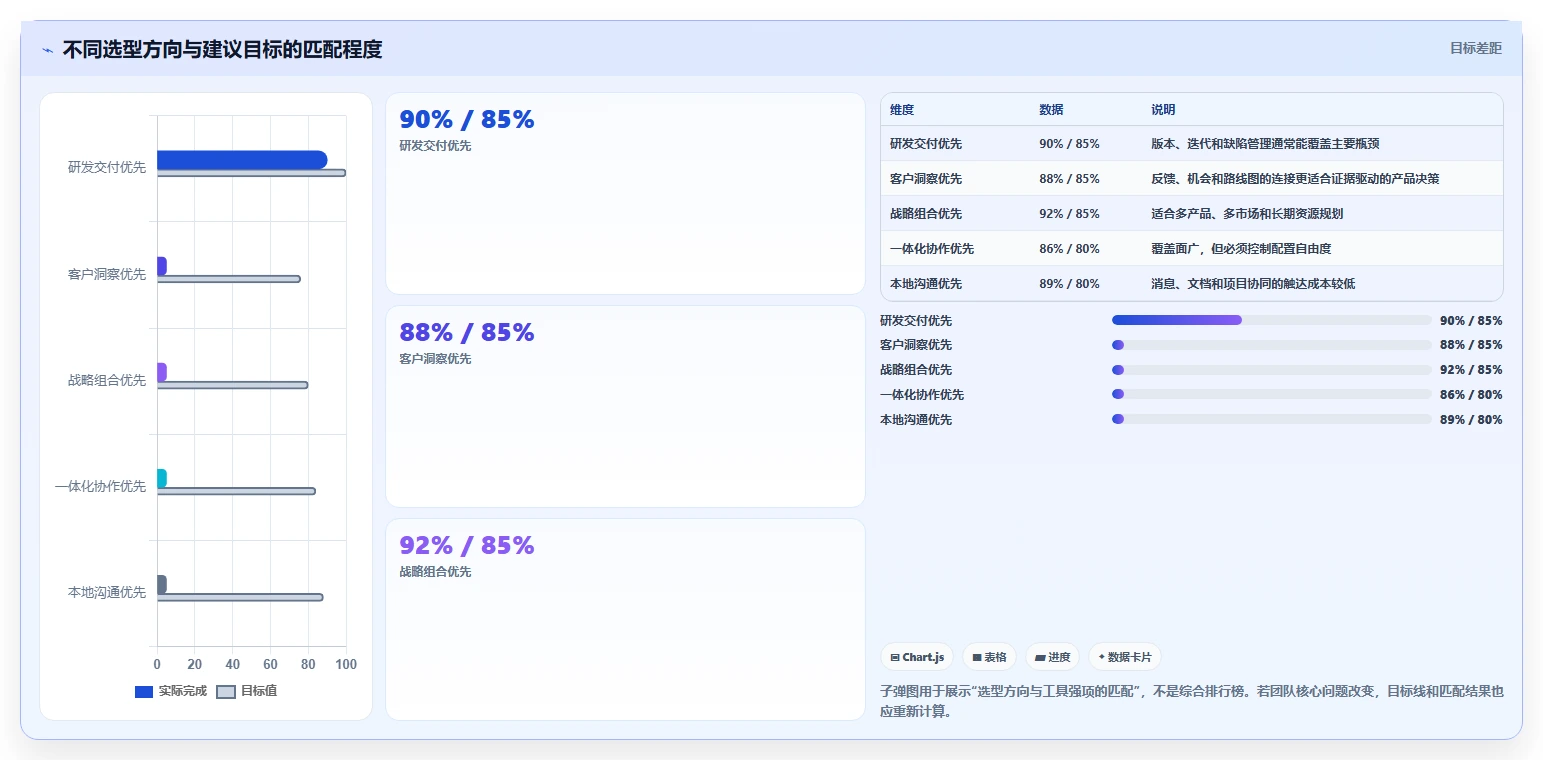Toggle the 目标值 legend series
This screenshot has width=1543, height=760.
coord(247,691)
